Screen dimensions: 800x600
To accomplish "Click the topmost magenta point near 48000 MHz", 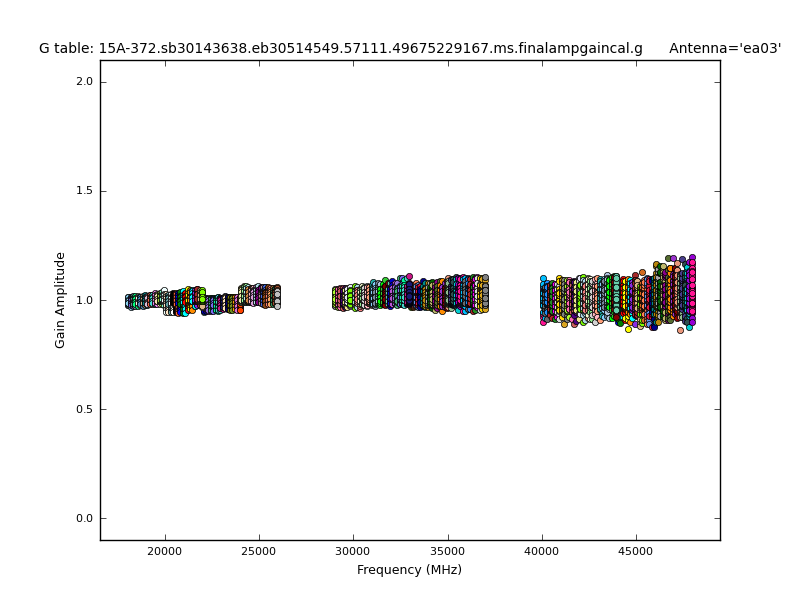I will pos(692,258).
